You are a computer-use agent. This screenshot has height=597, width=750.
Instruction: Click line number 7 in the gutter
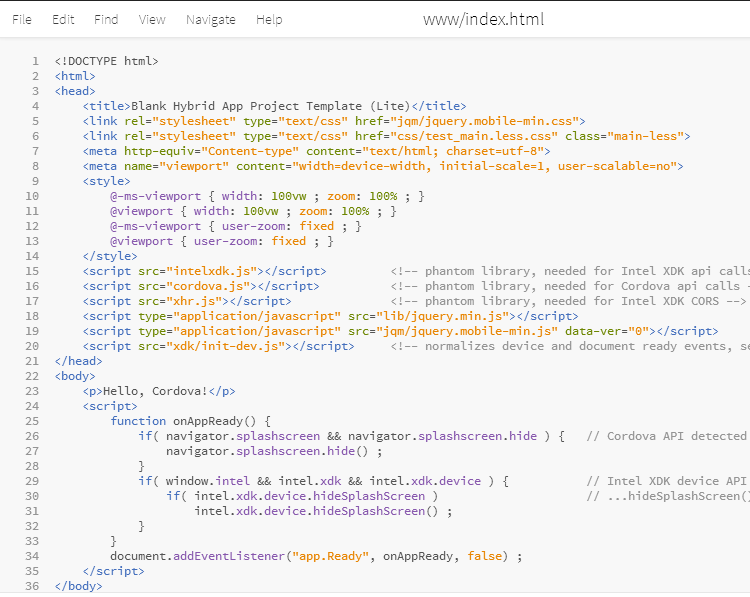pos(35,151)
